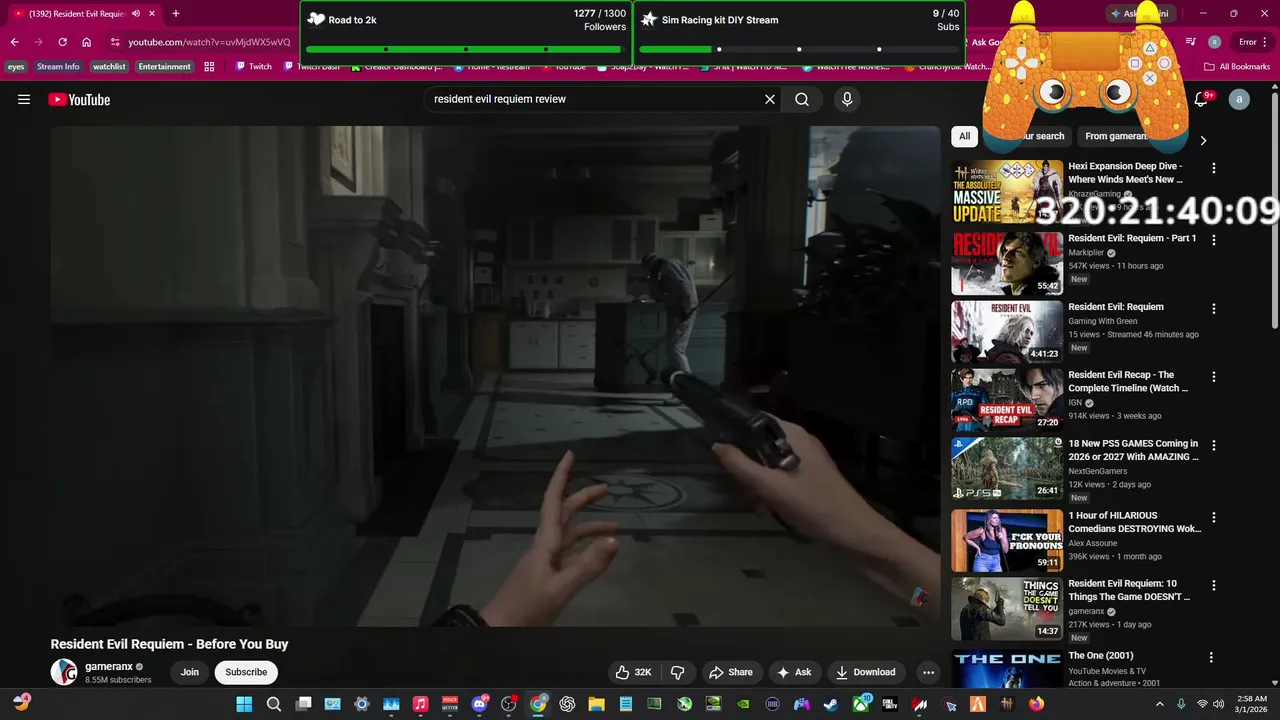Image resolution: width=1280 pixels, height=720 pixels.
Task: Download the video
Action: pyautogui.click(x=866, y=672)
